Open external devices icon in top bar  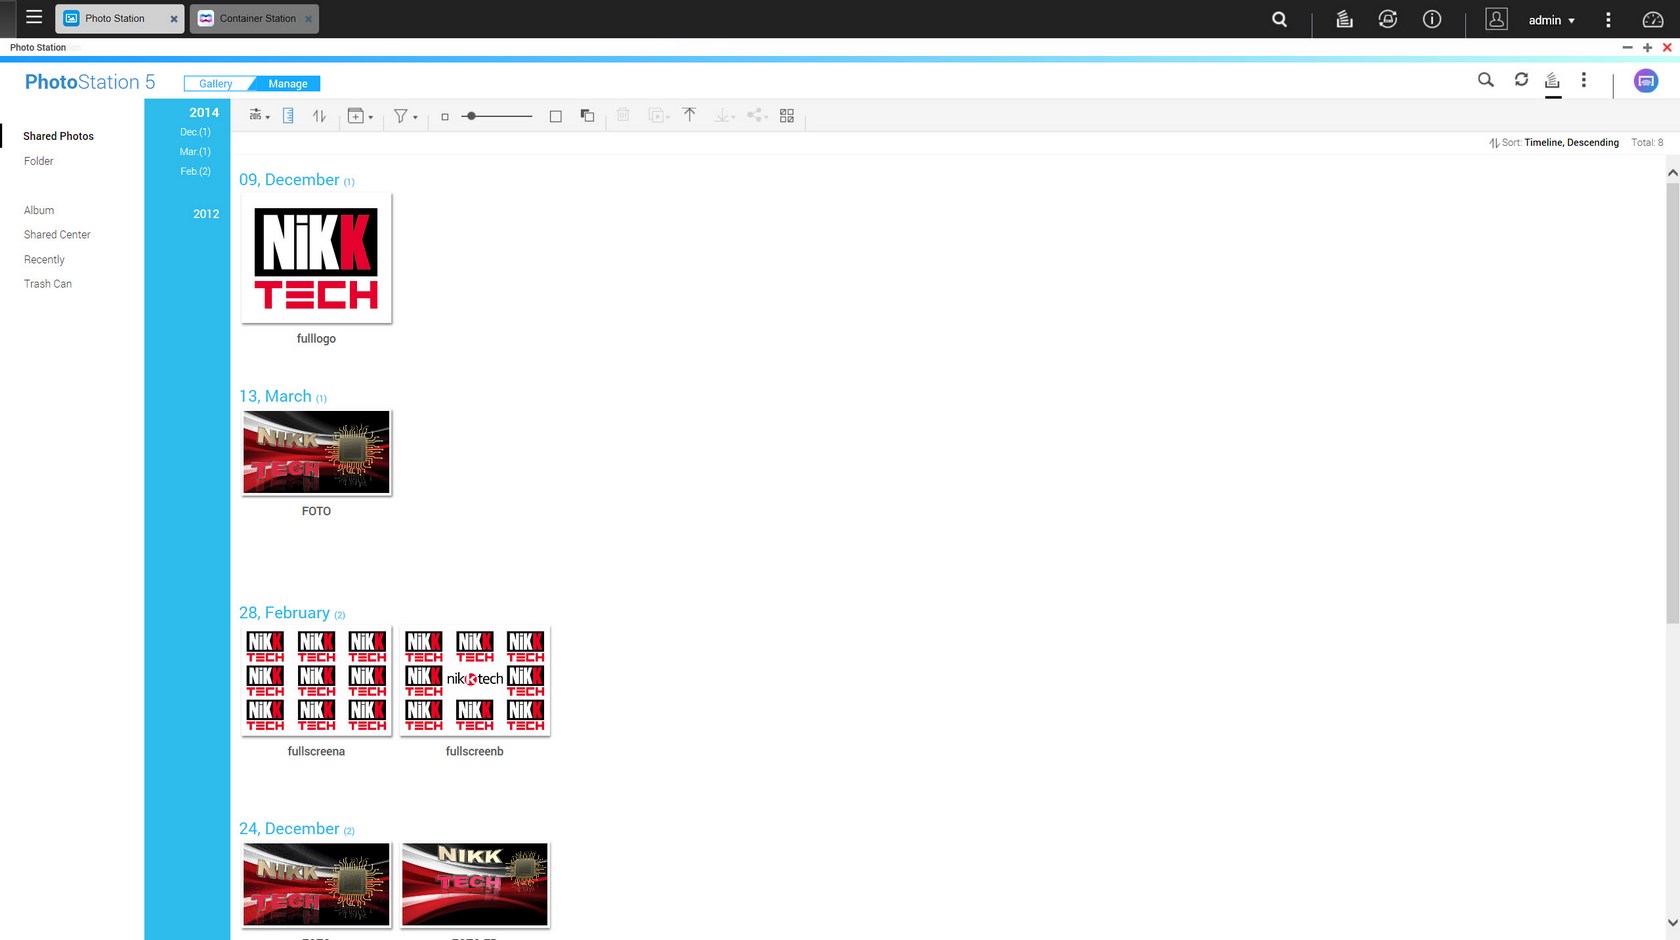click(x=1388, y=19)
